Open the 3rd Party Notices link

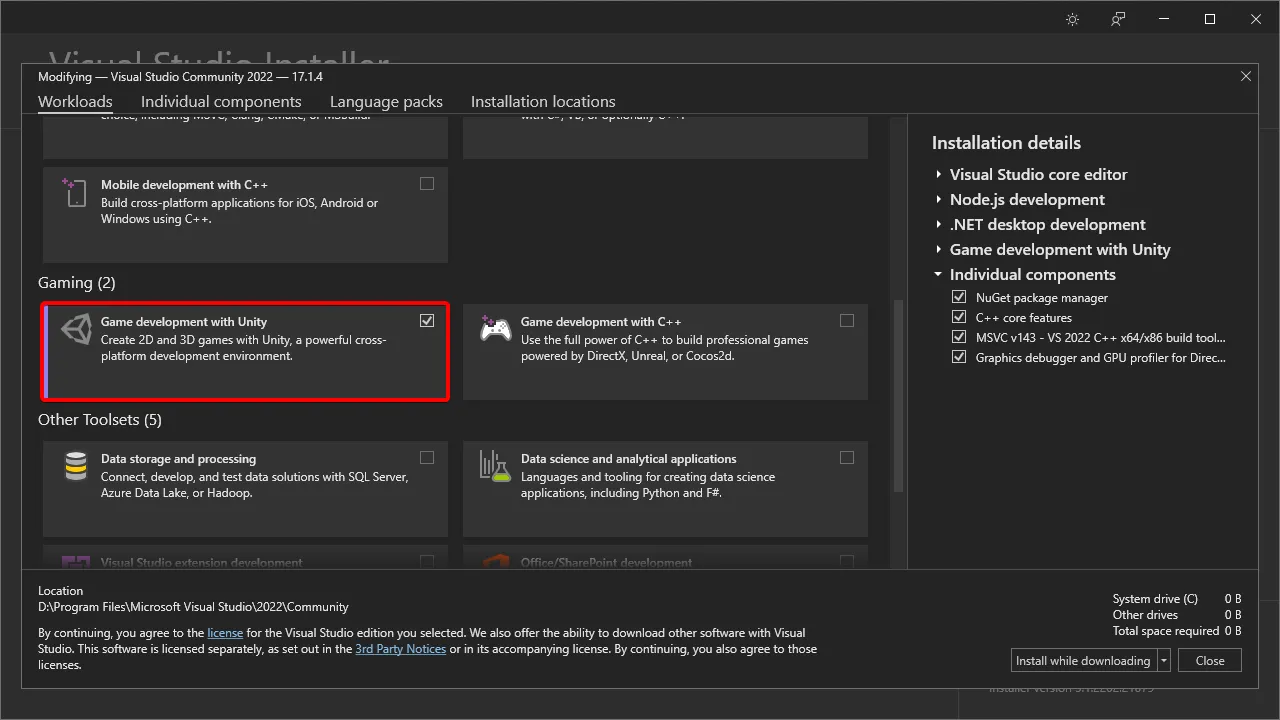401,649
